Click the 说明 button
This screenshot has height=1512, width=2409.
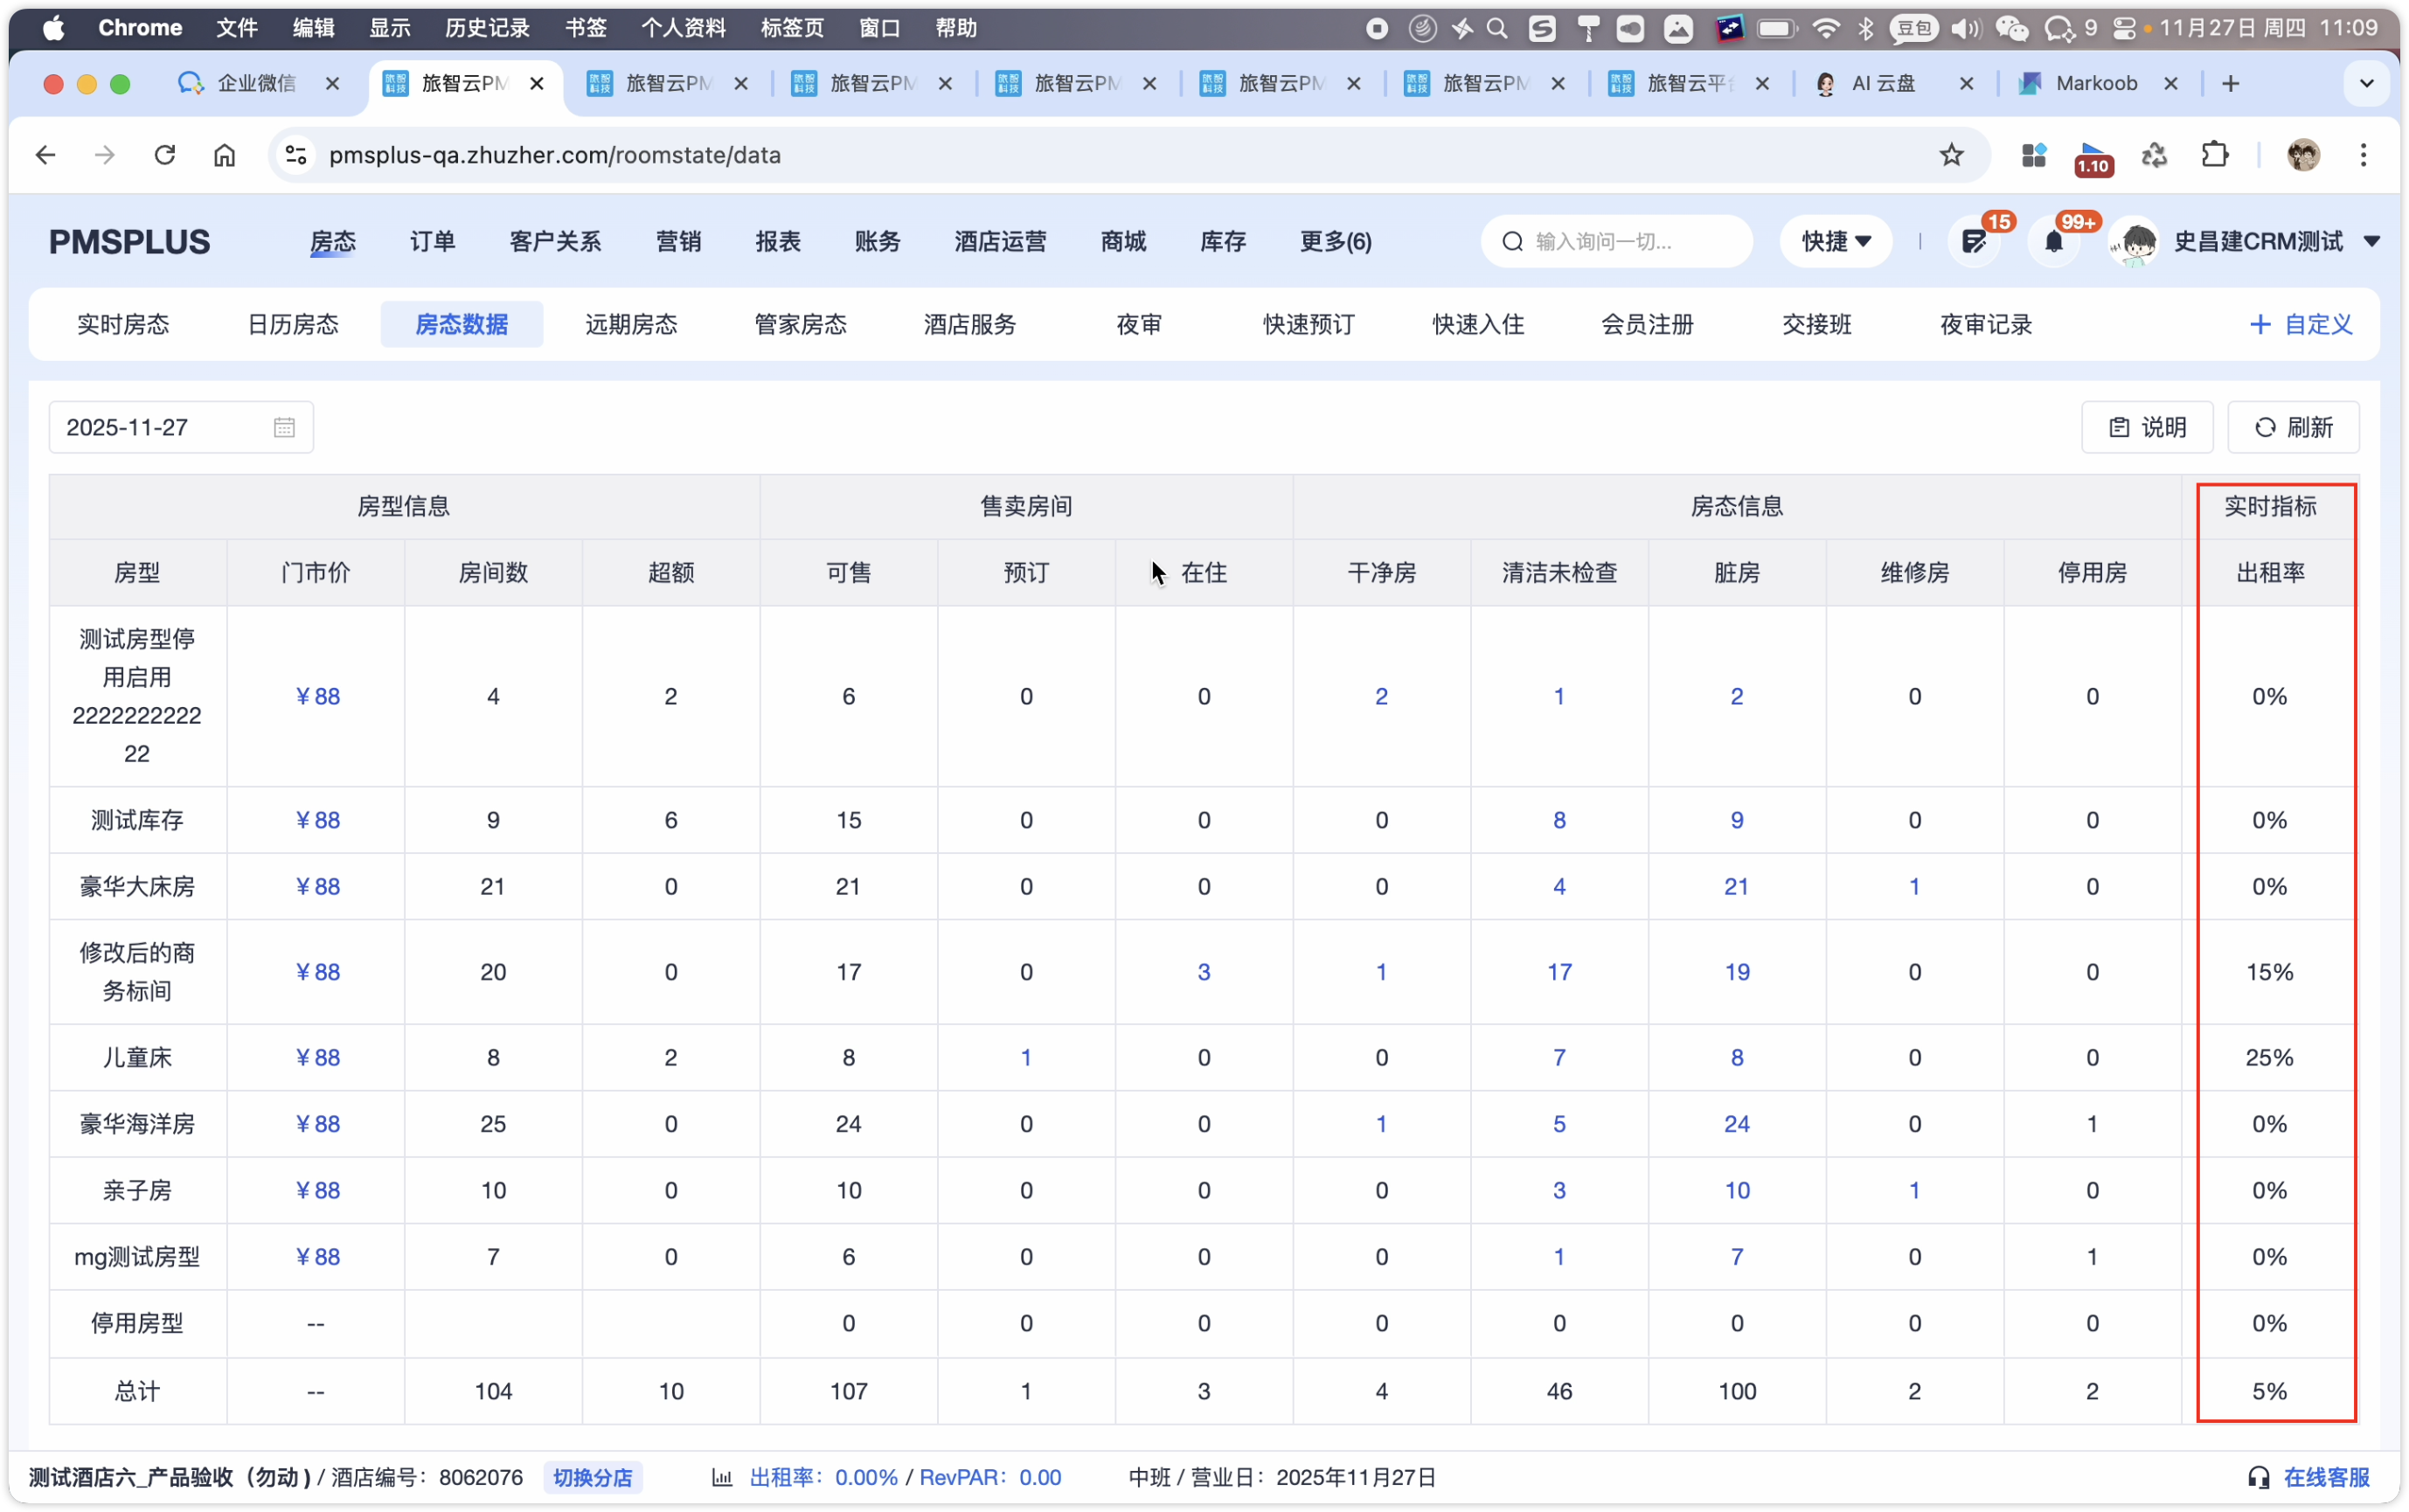tap(2147, 428)
